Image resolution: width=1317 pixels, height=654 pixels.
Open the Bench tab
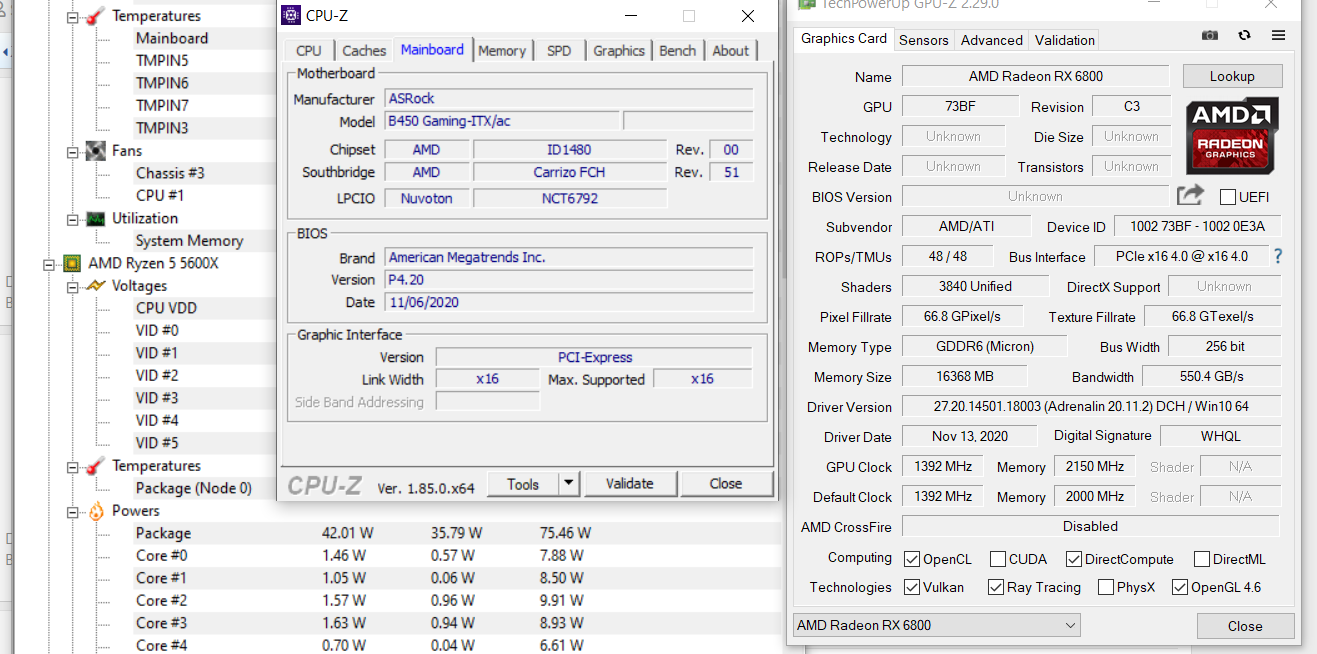[x=678, y=50]
